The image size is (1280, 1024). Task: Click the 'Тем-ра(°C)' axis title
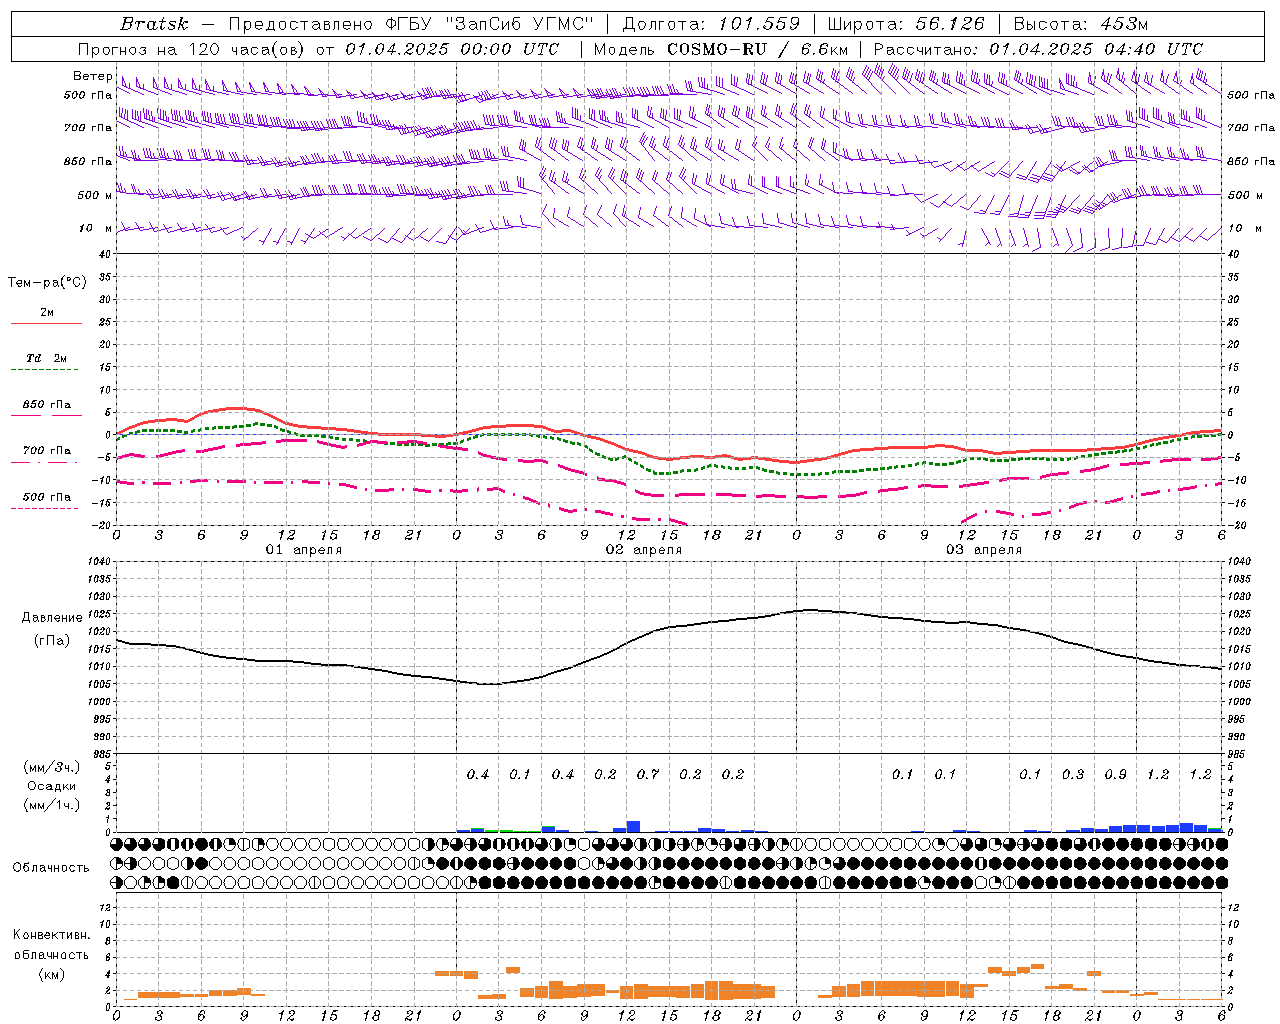coord(47,283)
